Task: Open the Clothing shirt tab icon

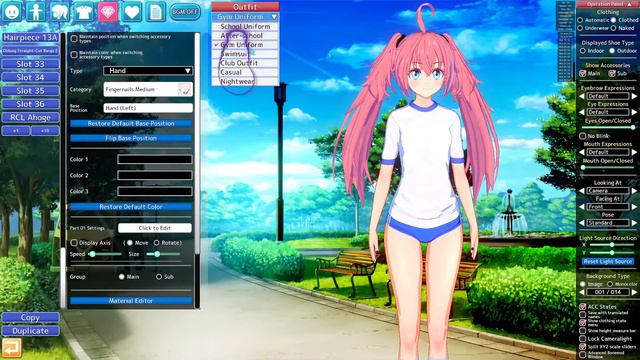Action: click(x=84, y=12)
